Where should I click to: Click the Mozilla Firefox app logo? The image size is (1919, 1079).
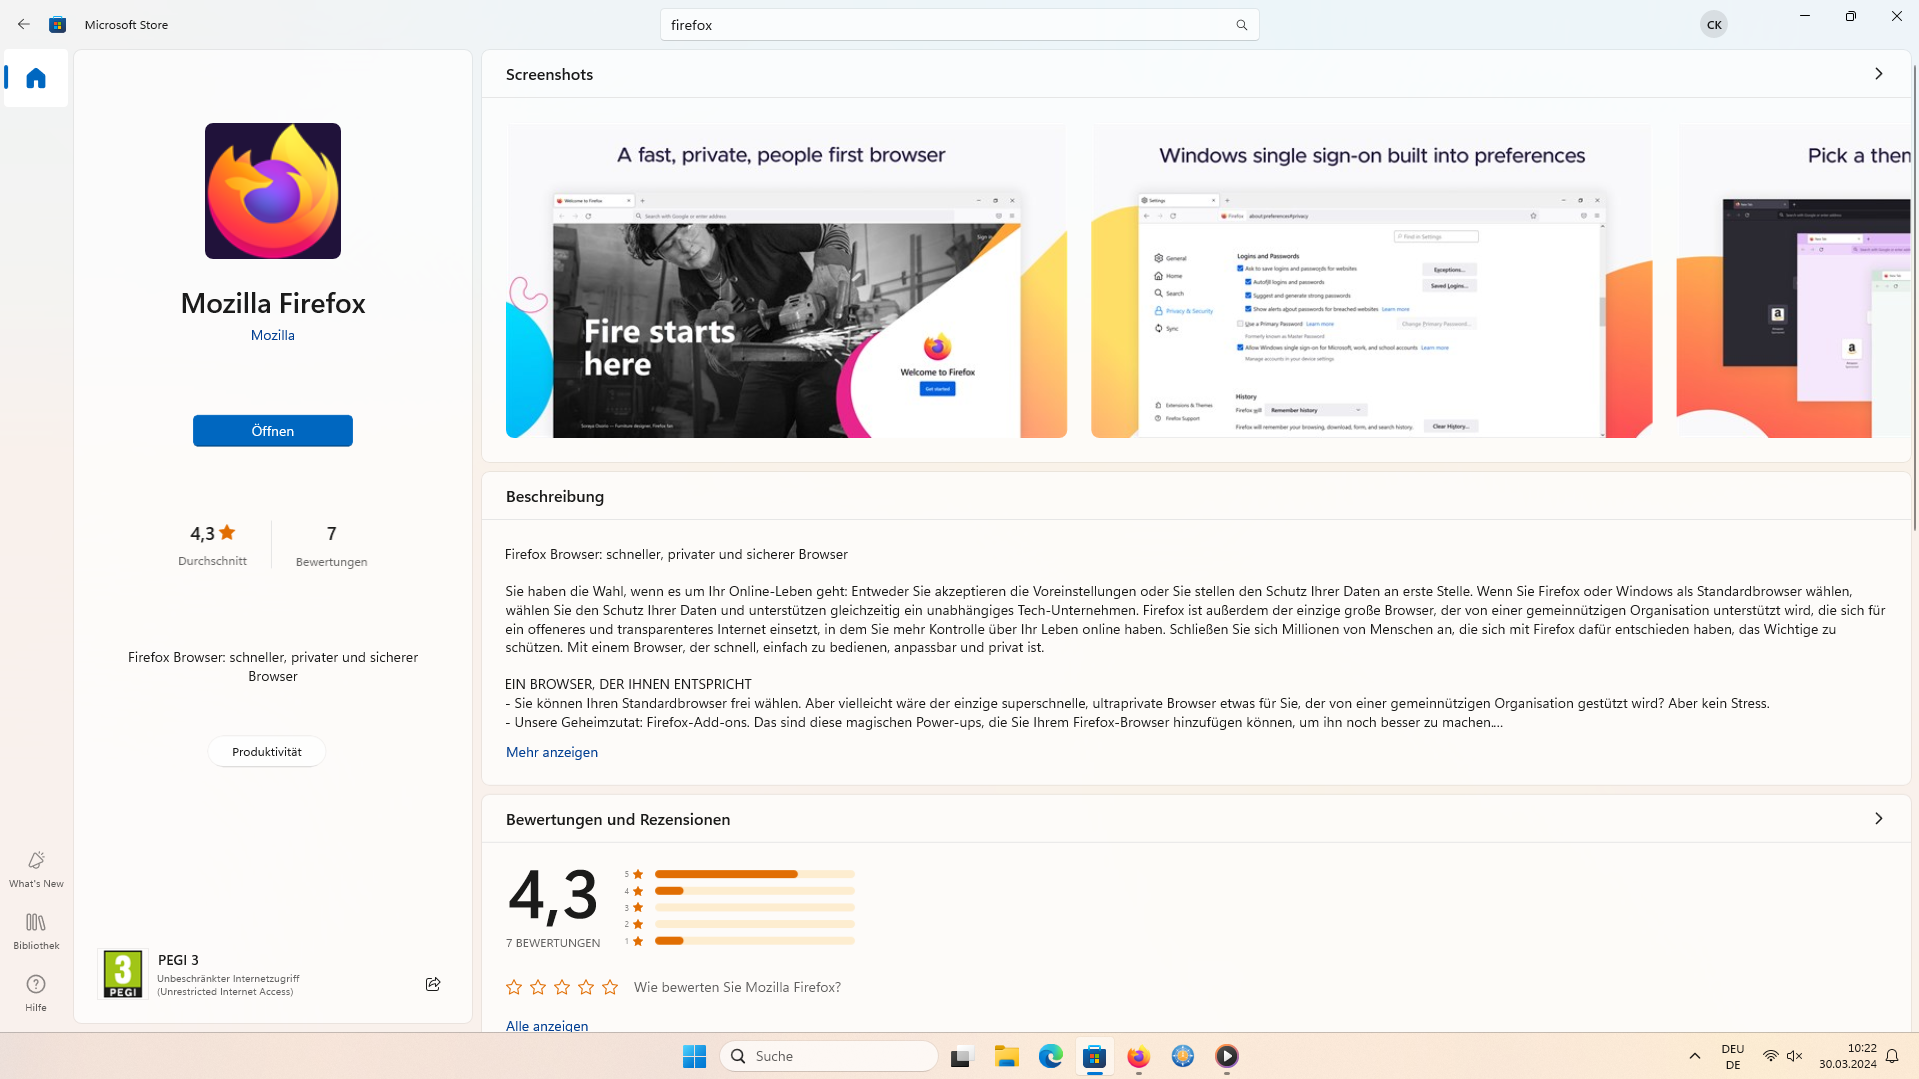[273, 191]
